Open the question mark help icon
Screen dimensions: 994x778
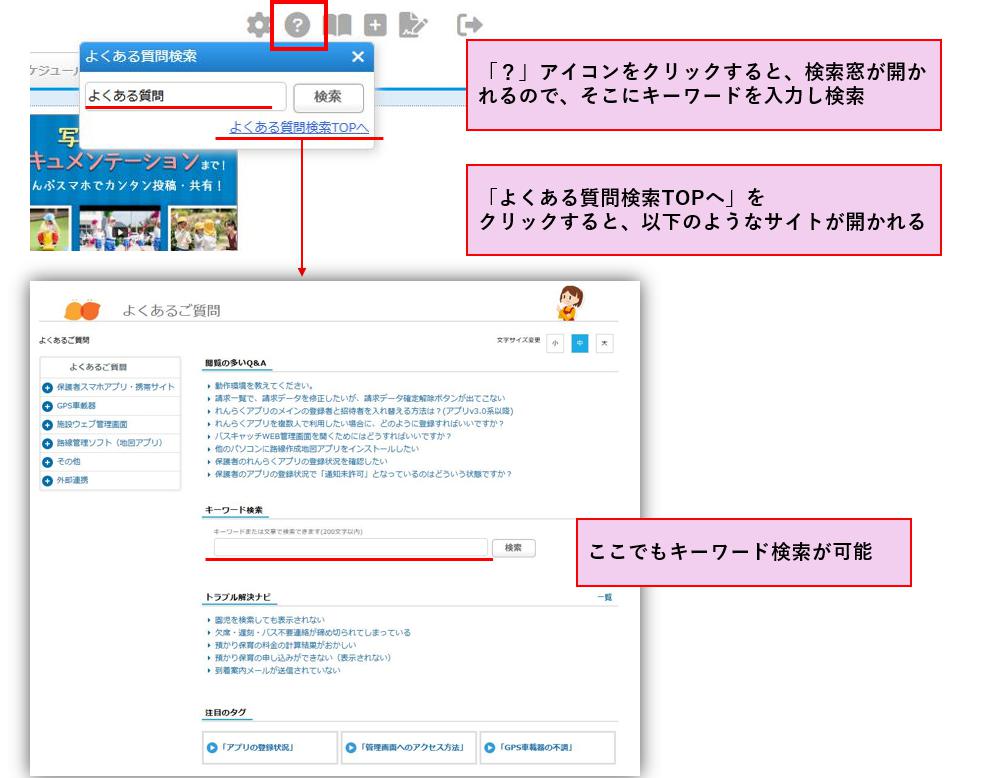[x=297, y=24]
